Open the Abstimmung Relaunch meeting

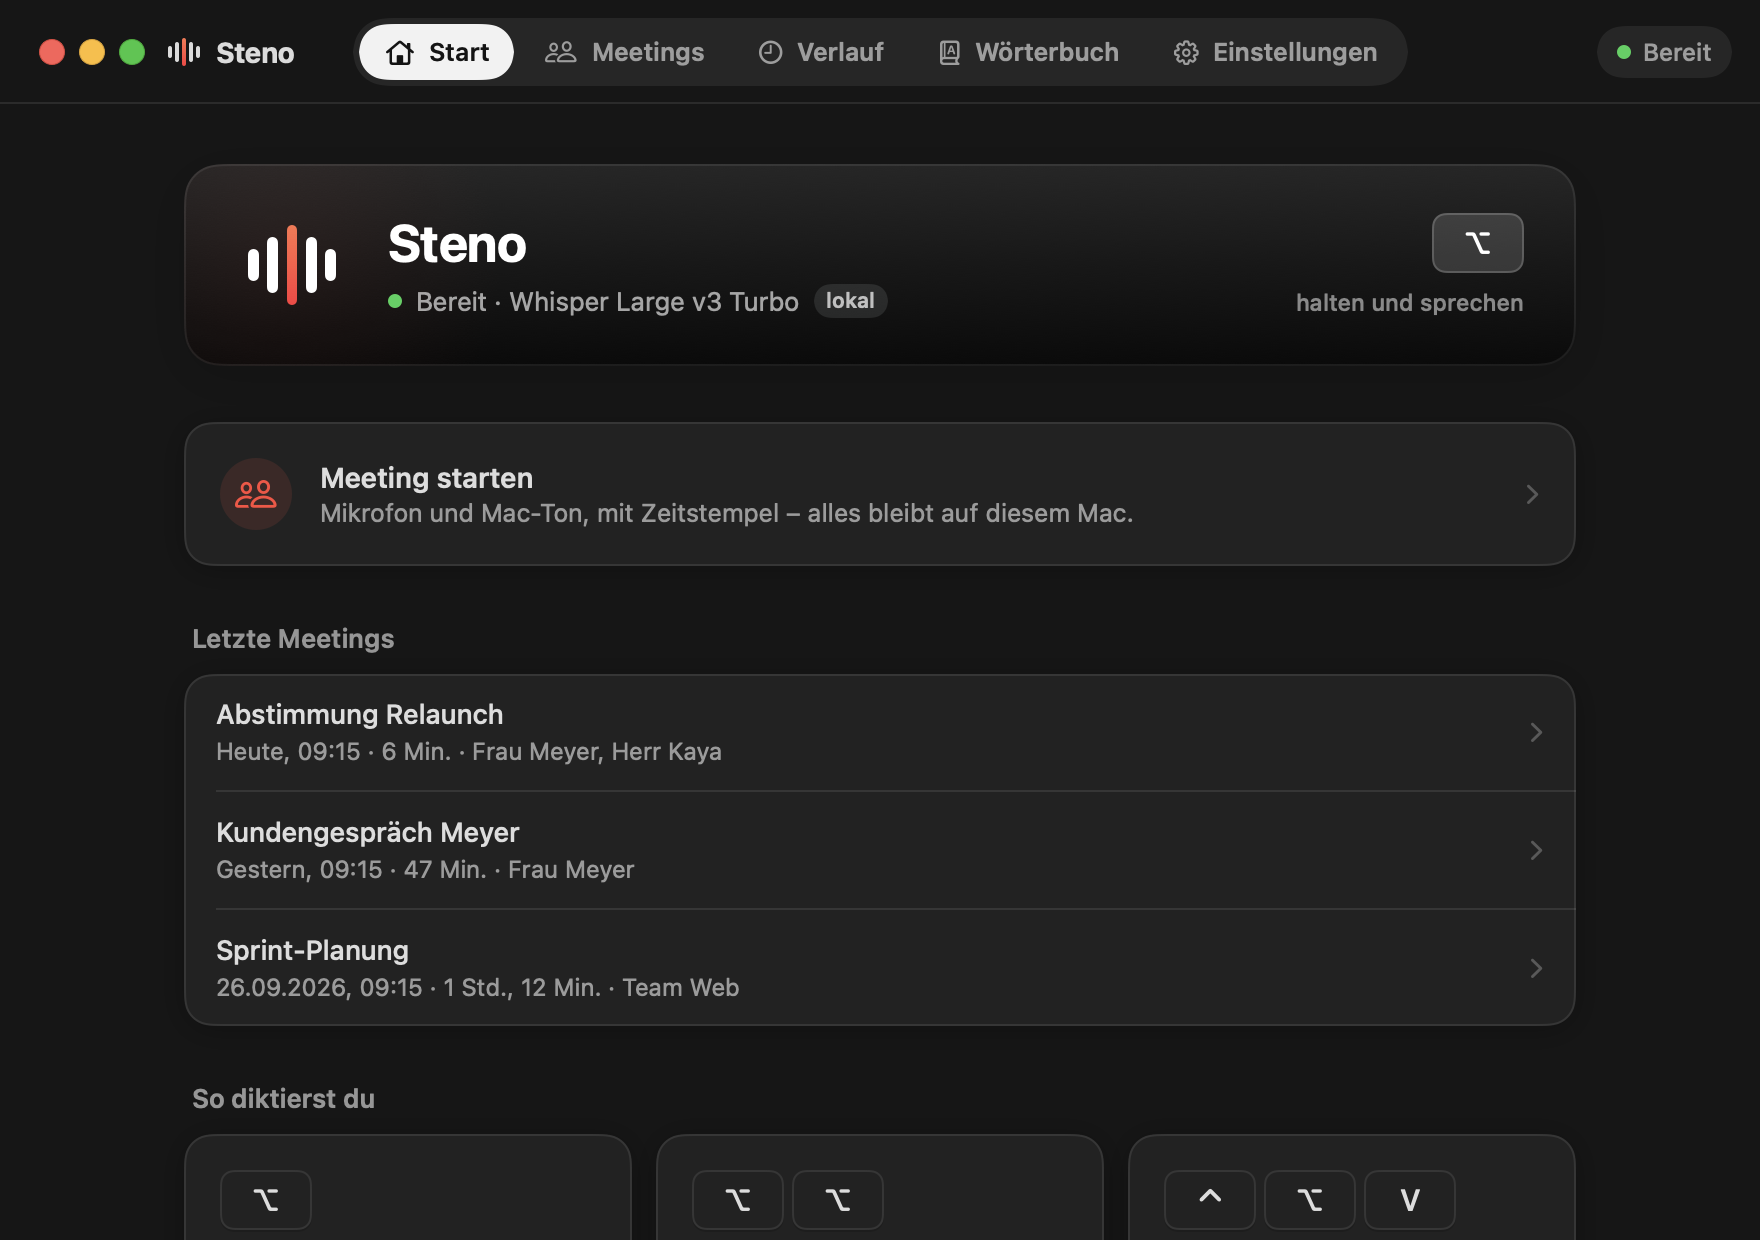[880, 733]
